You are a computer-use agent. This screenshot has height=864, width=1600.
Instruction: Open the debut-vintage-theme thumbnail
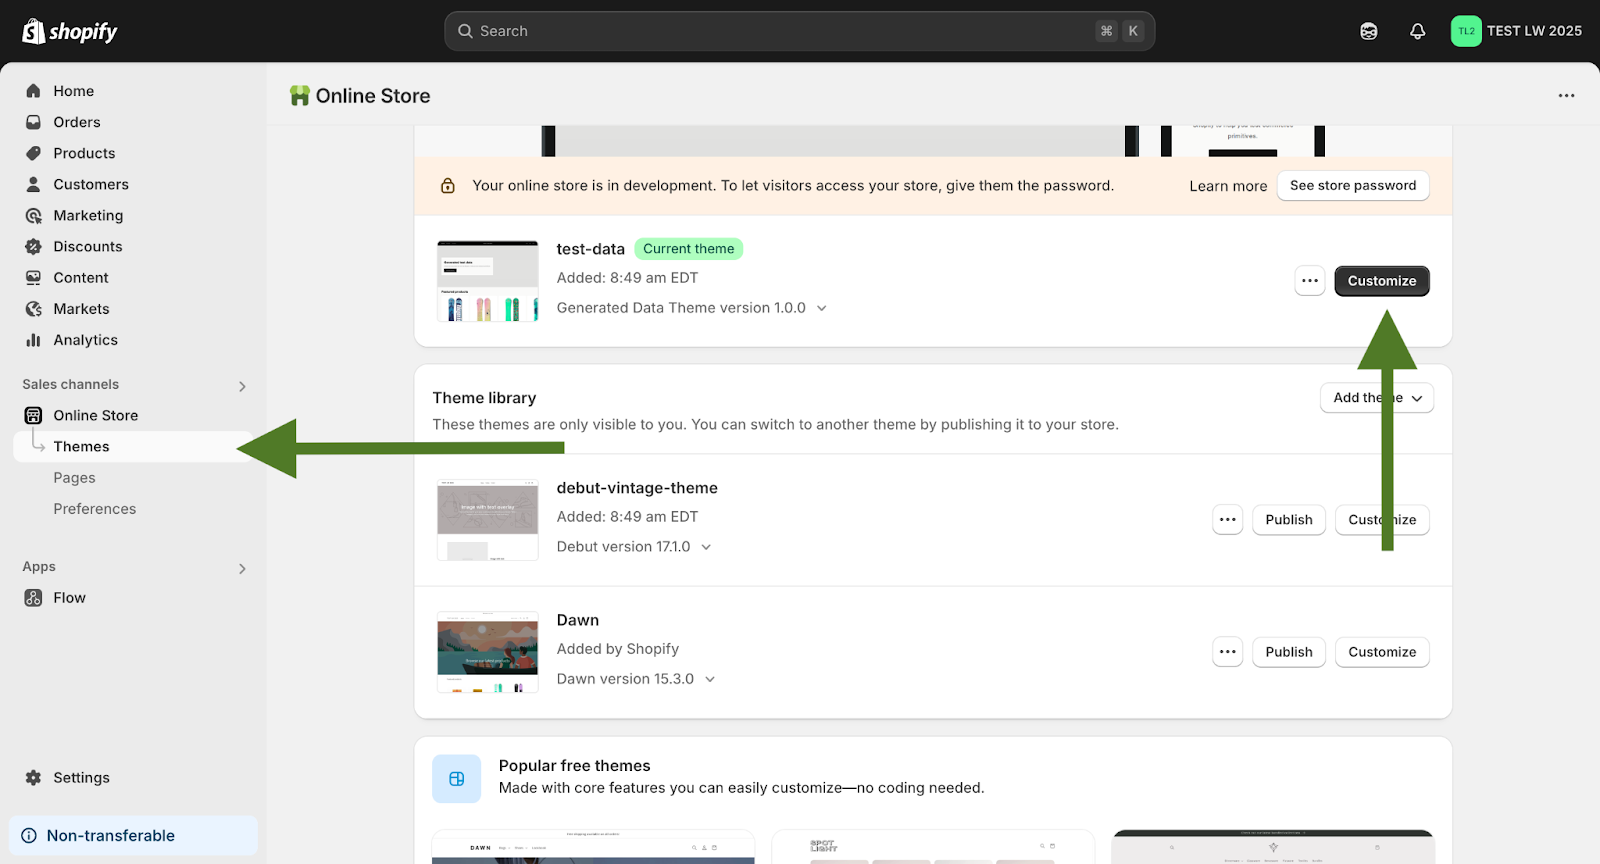[488, 520]
